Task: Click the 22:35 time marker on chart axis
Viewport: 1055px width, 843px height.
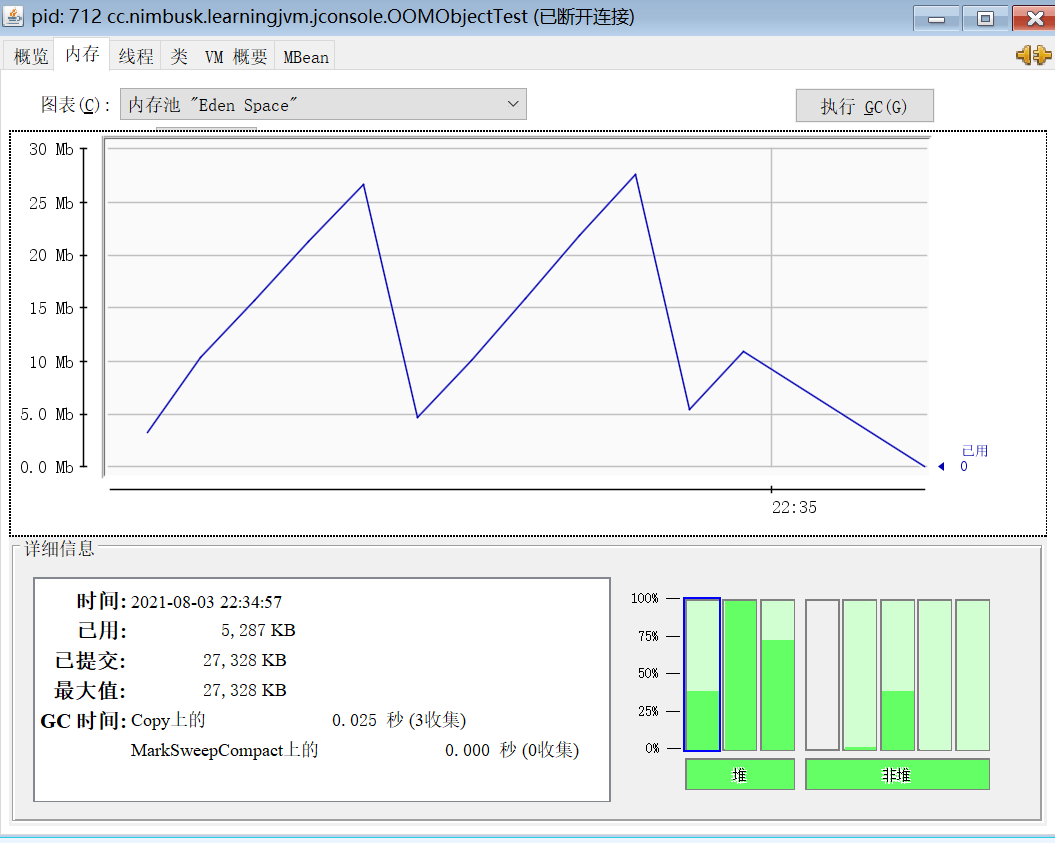Action: (794, 507)
